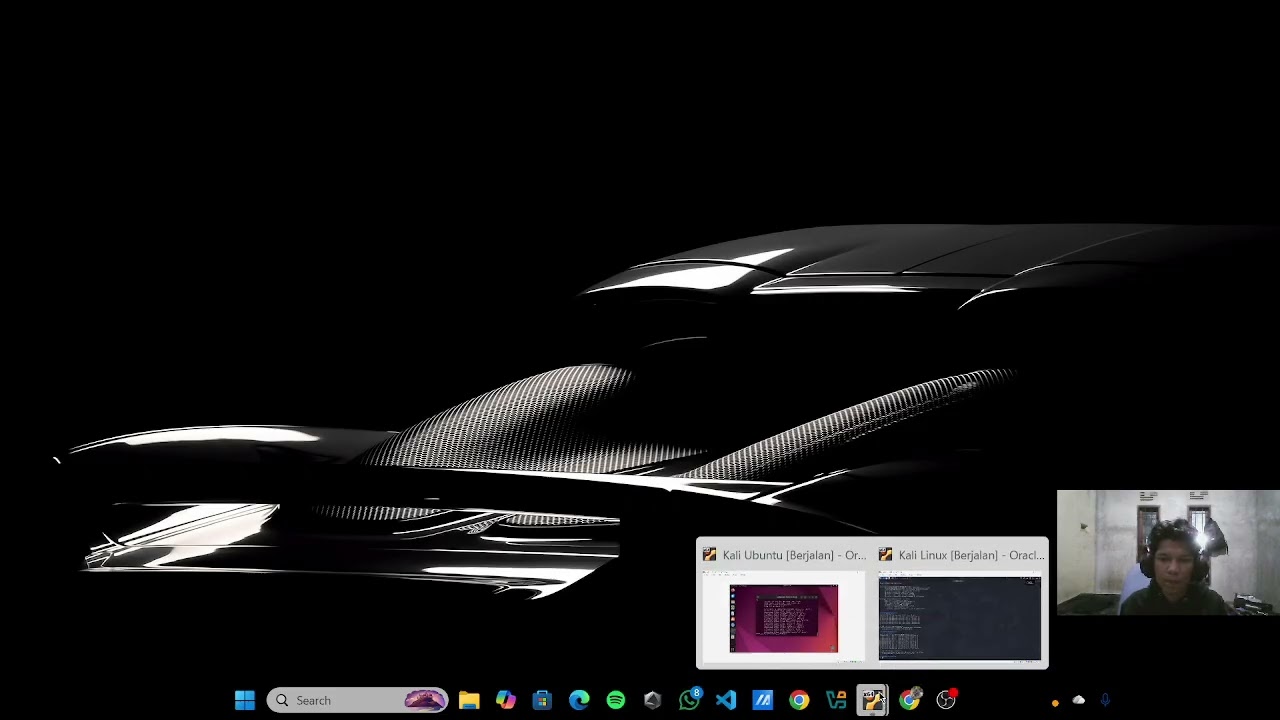Viewport: 1280px width, 720px height.
Task: Open the green VS-lock taskbar app
Action: click(x=836, y=700)
